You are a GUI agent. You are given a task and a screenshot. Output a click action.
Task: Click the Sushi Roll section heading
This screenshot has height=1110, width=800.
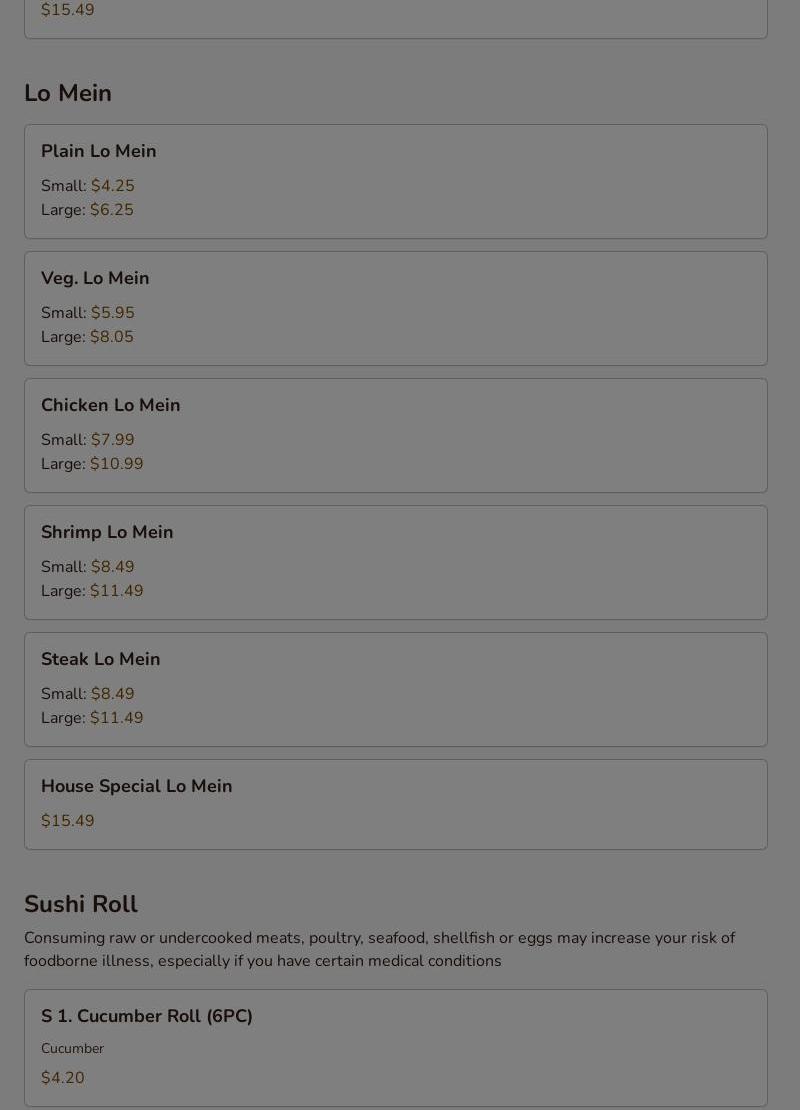[x=81, y=904]
